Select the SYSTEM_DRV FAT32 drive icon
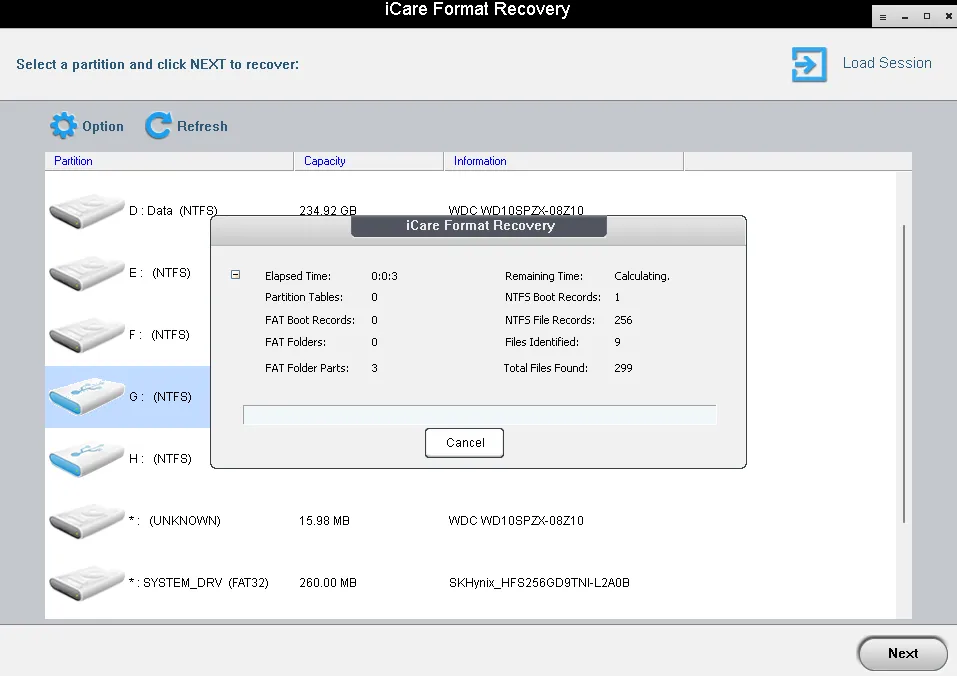Image resolution: width=957 pixels, height=676 pixels. point(86,583)
